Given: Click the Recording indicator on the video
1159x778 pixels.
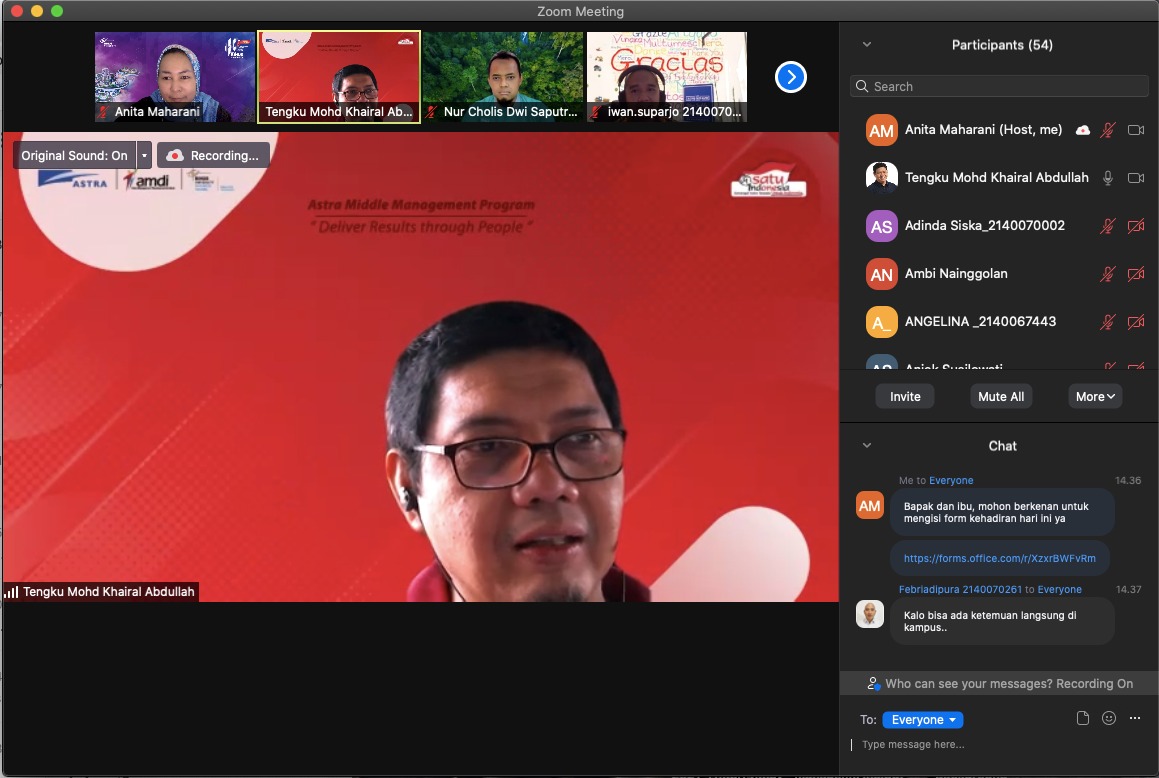Looking at the screenshot, I should pos(213,155).
